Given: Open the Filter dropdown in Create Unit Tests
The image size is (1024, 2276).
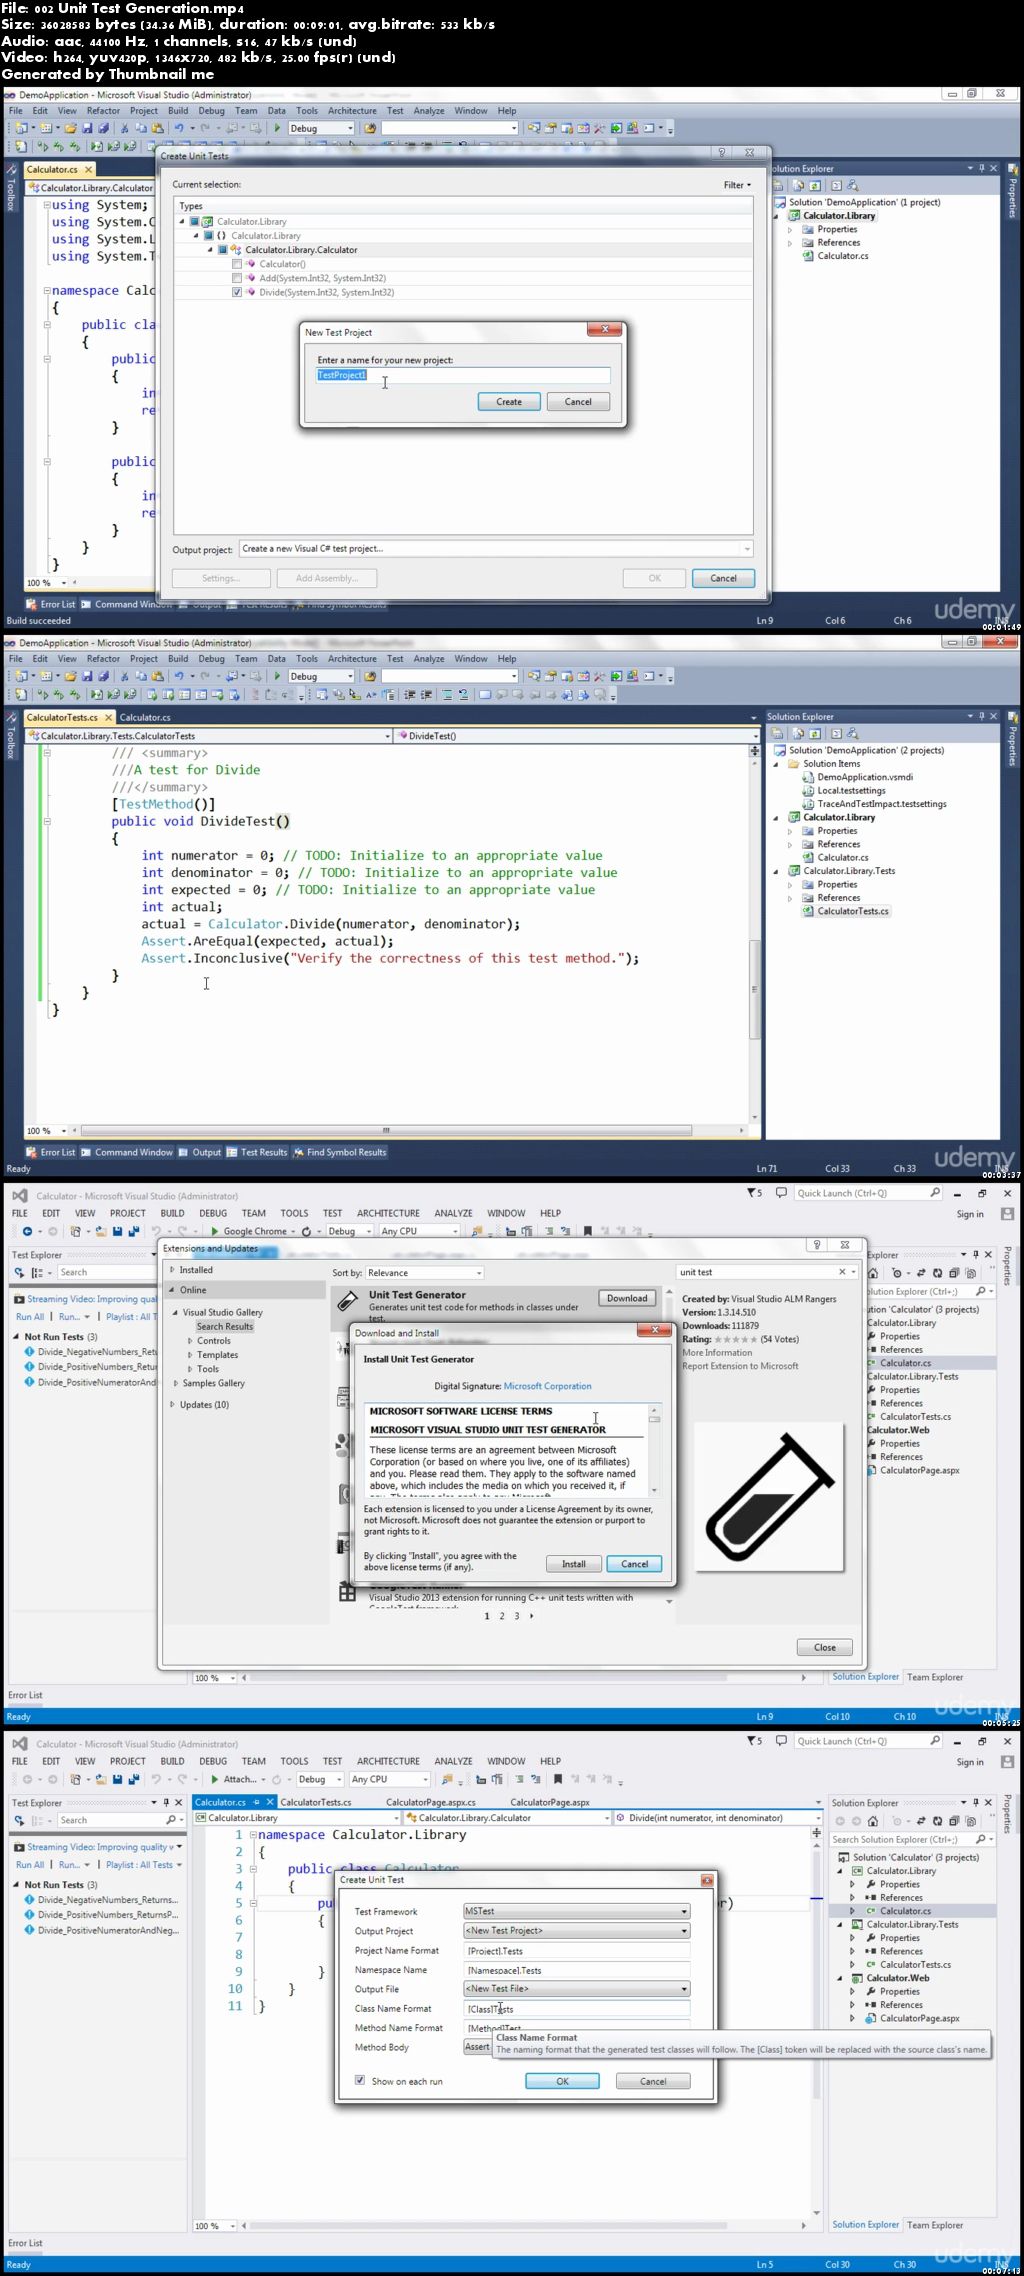Looking at the screenshot, I should [737, 185].
